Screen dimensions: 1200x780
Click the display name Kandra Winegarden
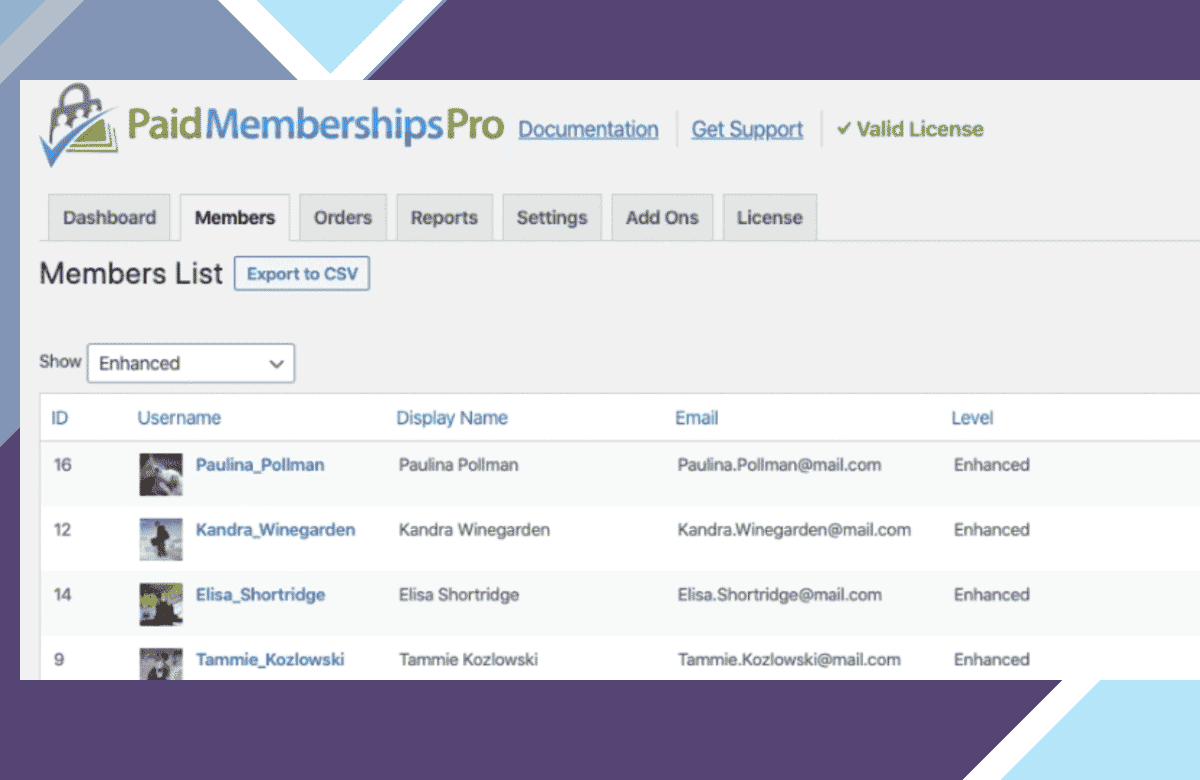tap(474, 530)
